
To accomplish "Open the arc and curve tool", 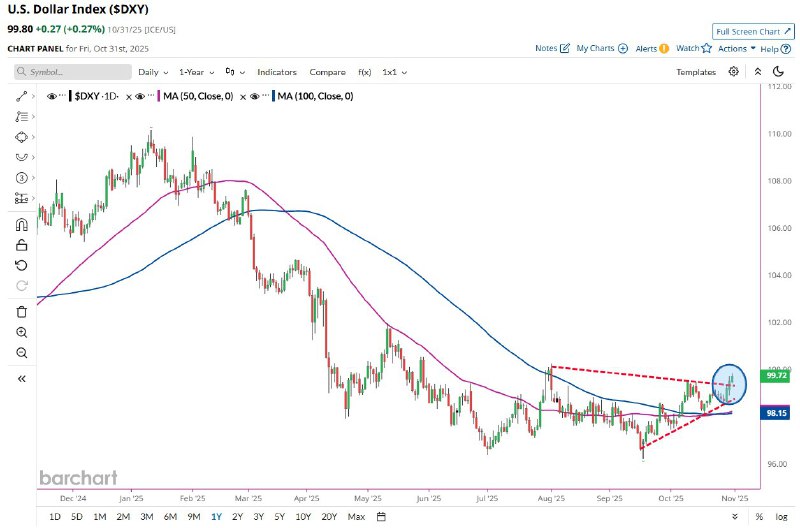I will click(21, 157).
